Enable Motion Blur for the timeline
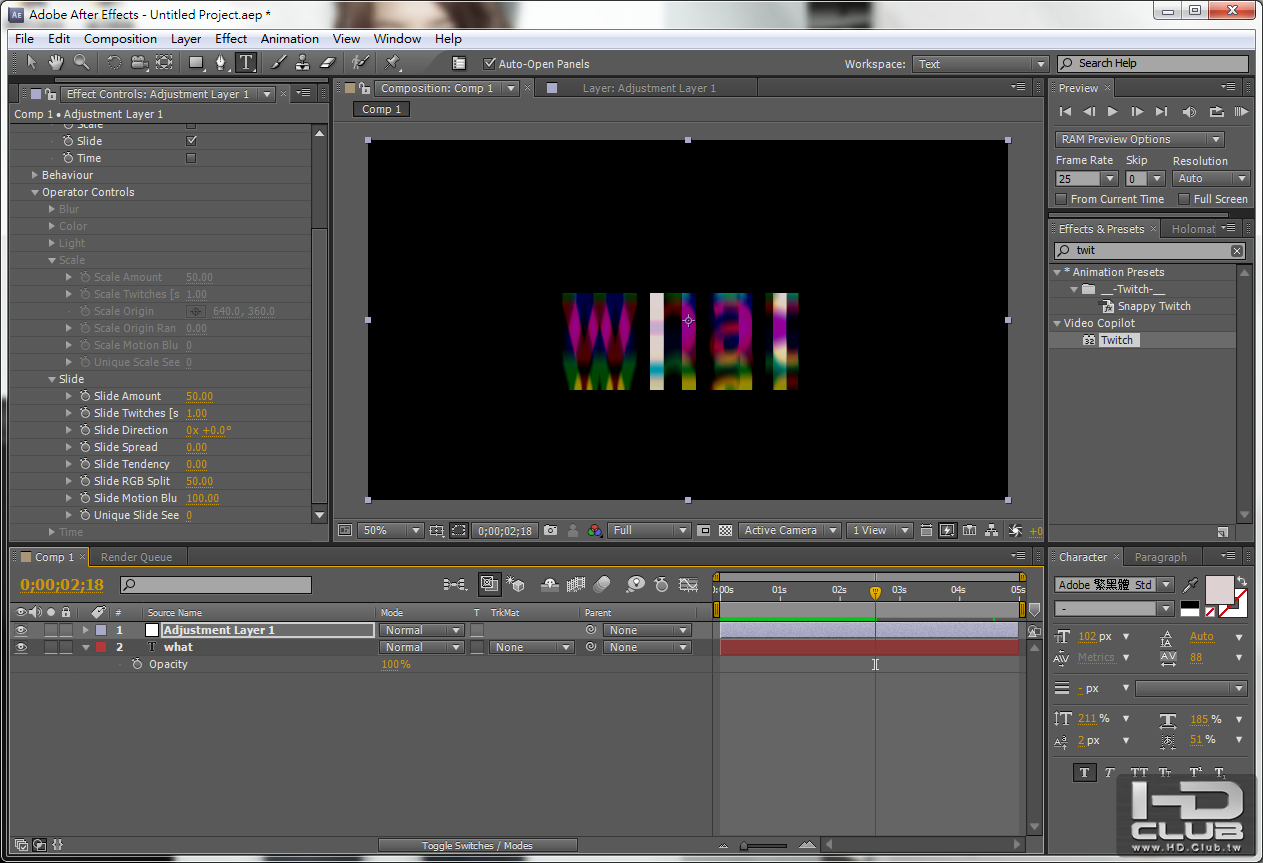Screen dimensions: 1263x863 click(602, 584)
